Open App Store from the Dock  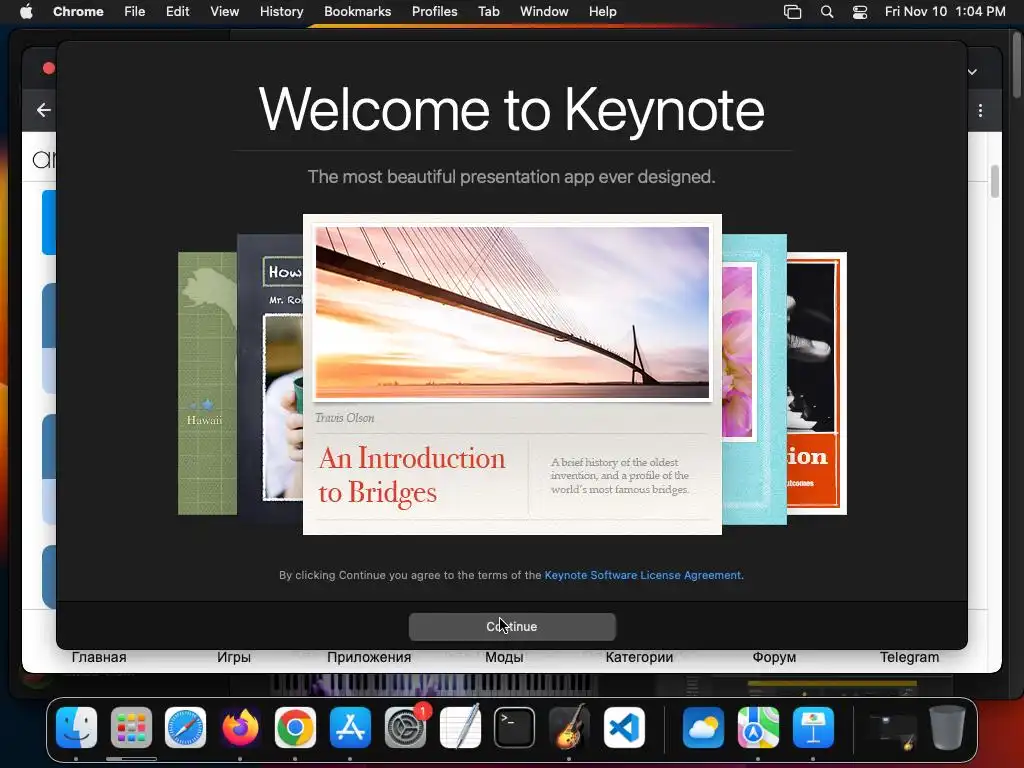point(350,728)
